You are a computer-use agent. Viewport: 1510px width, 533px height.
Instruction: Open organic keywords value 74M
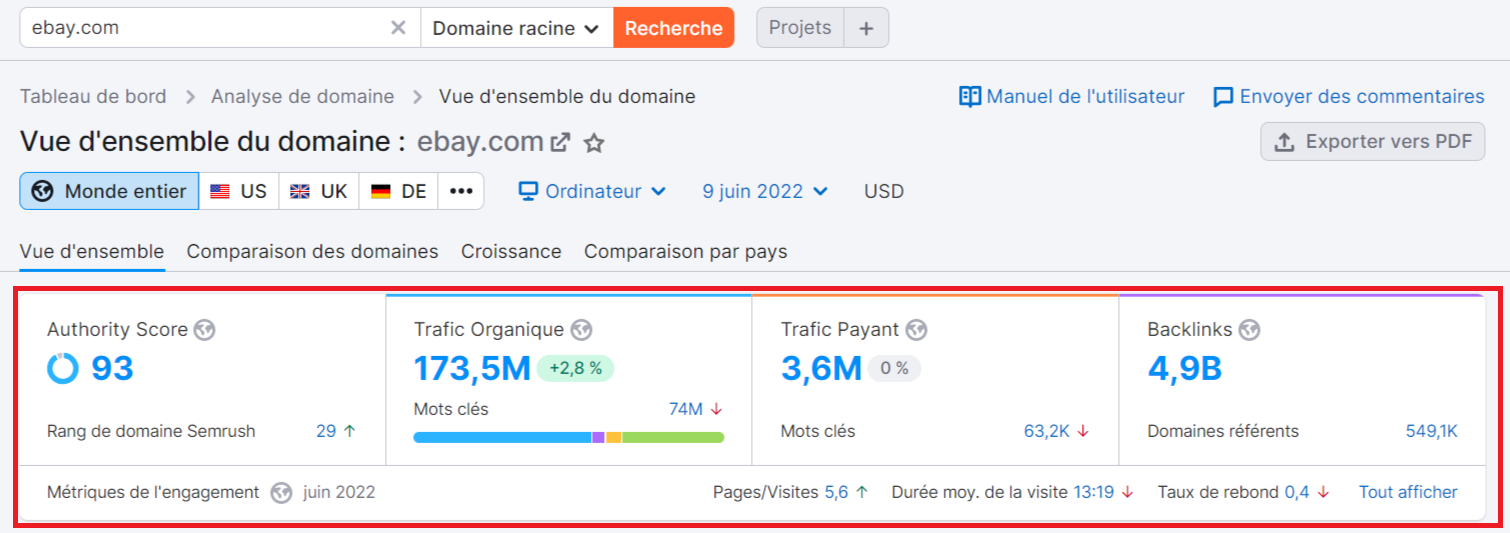tap(686, 408)
